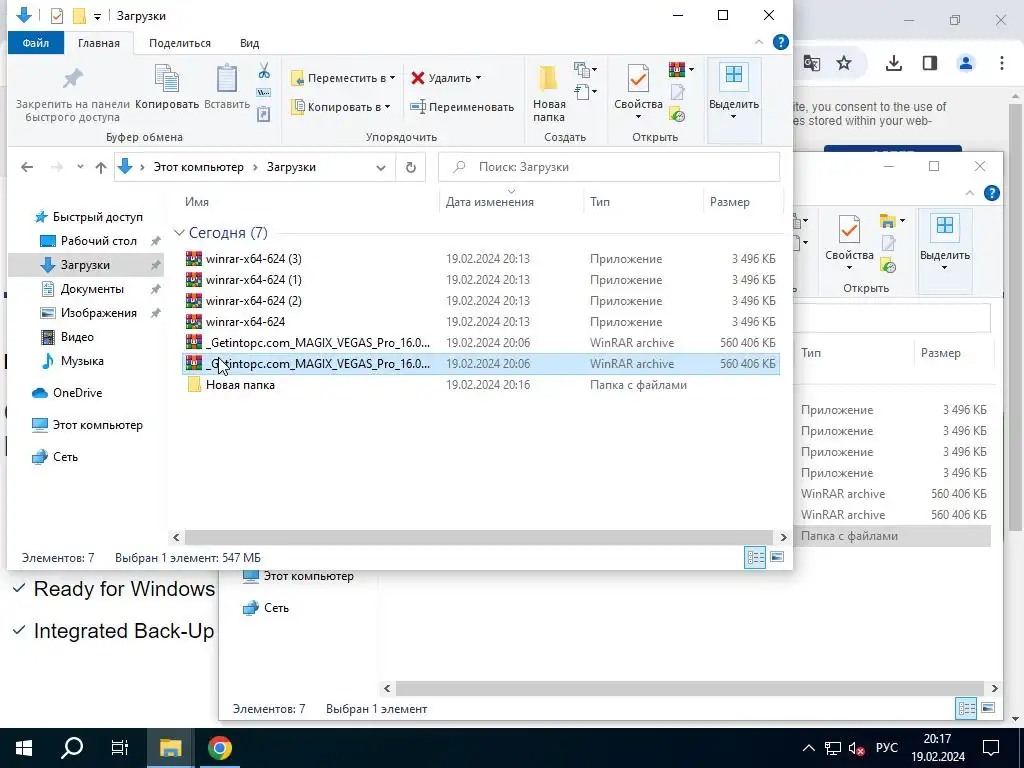
Task: Sort by the front window's Size column header
Action: pos(729,202)
